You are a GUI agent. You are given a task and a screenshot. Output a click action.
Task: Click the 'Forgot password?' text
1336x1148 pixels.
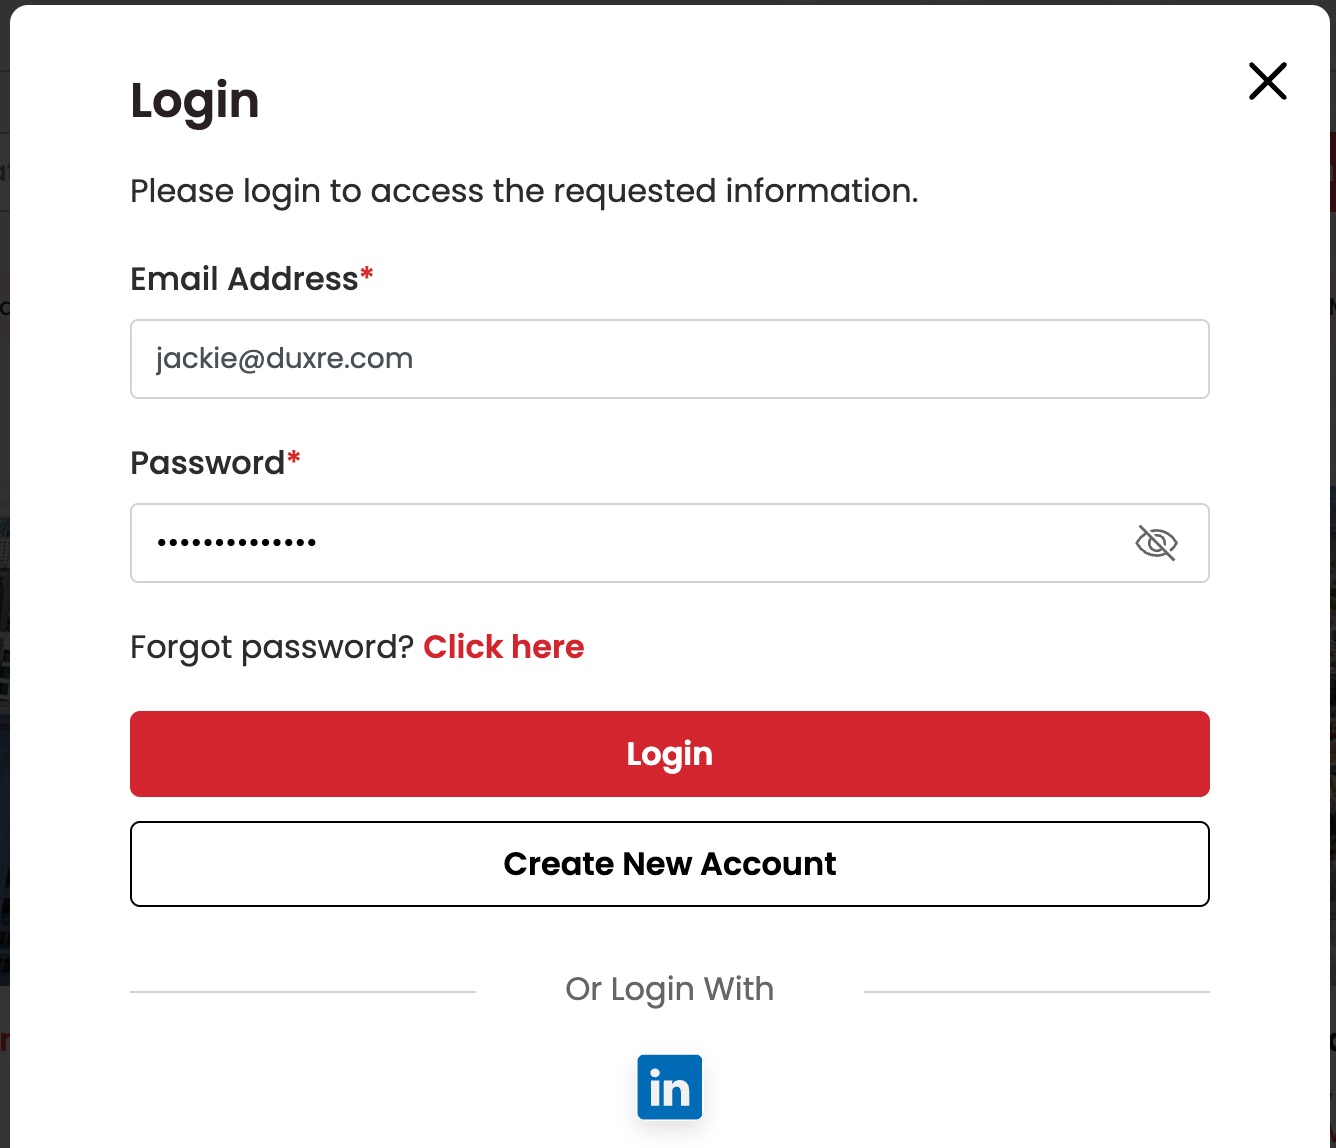(271, 647)
